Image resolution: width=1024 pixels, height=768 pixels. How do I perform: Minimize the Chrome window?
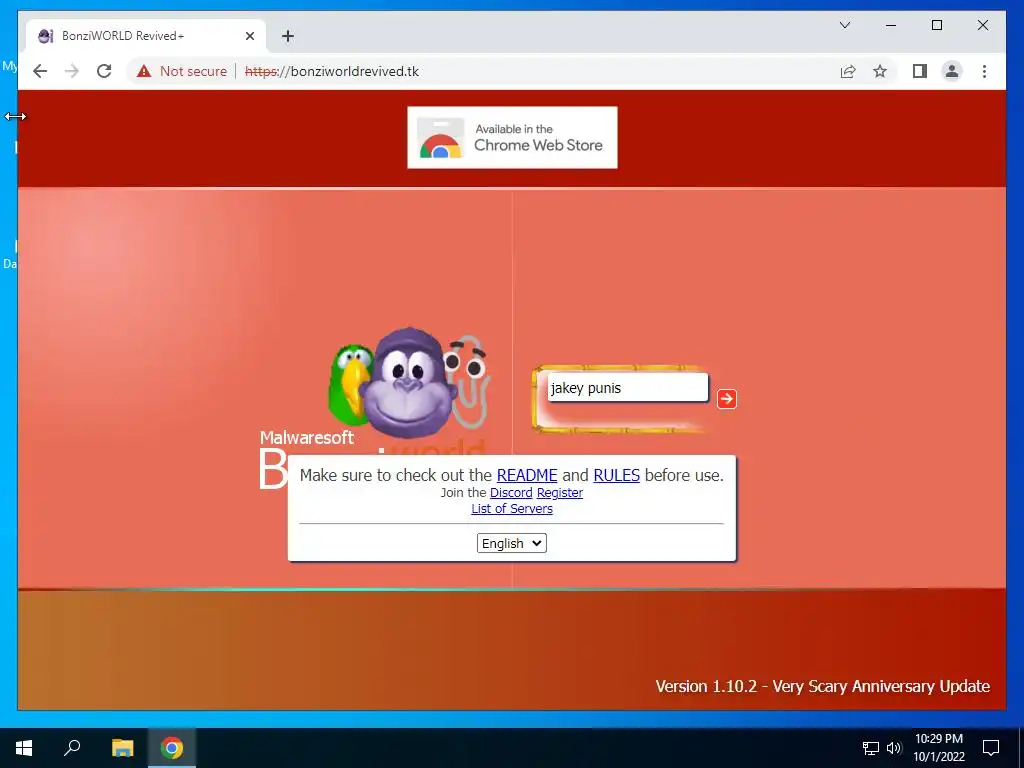point(891,25)
